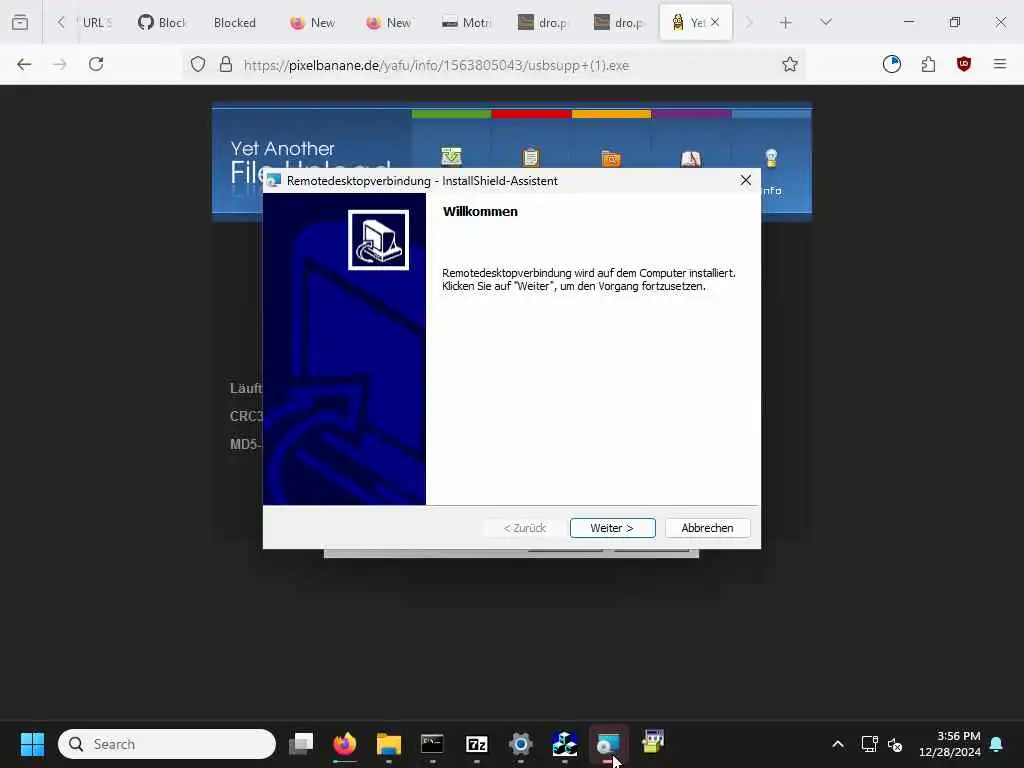This screenshot has width=1024, height=768.
Task: Open the clock and date flyout
Action: [x=950, y=744]
